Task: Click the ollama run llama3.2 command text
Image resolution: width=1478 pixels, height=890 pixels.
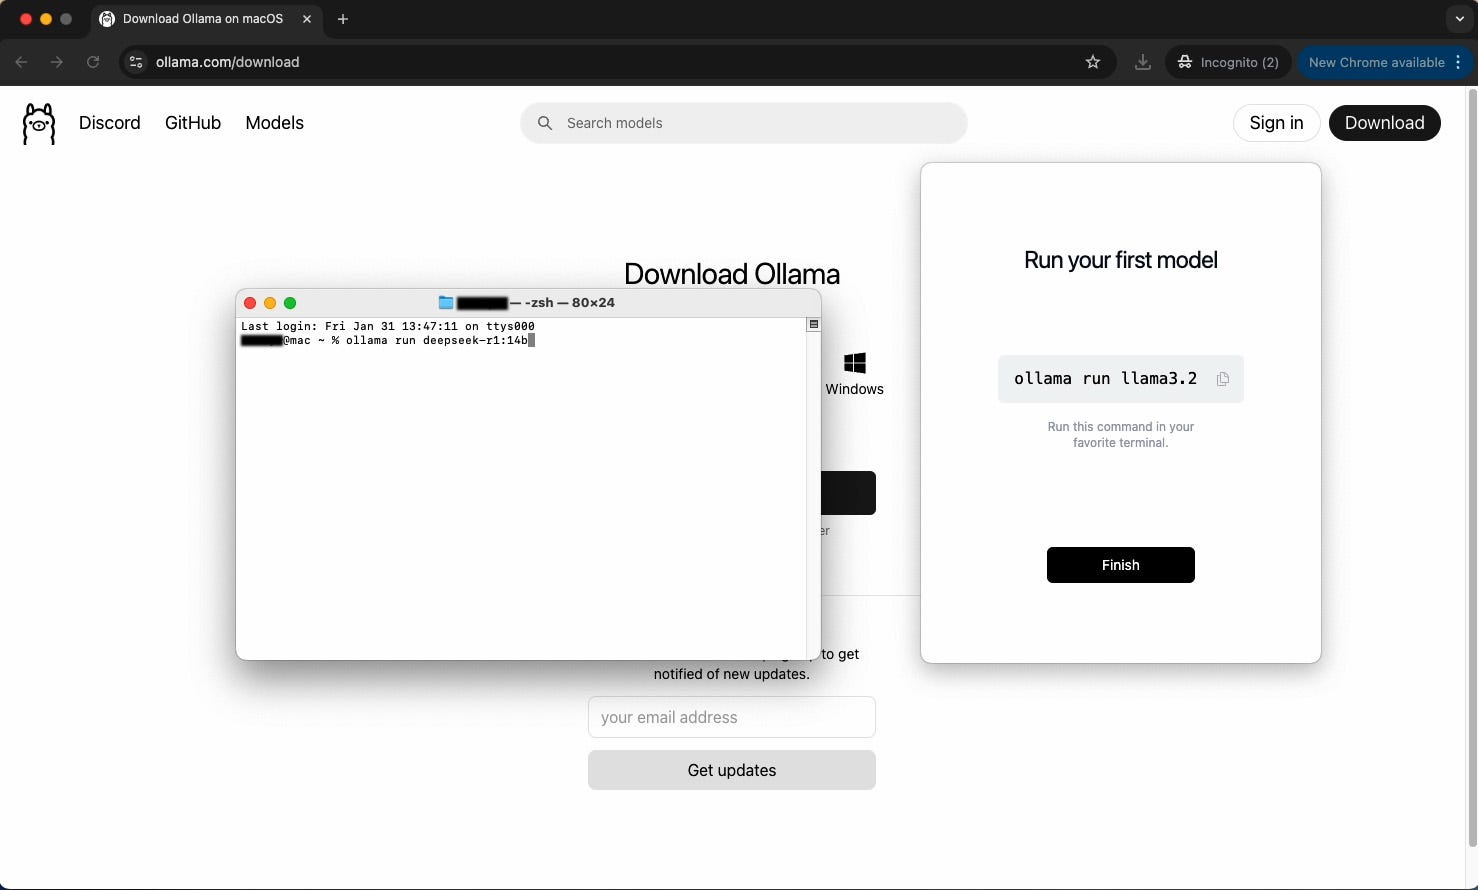Action: pos(1105,379)
